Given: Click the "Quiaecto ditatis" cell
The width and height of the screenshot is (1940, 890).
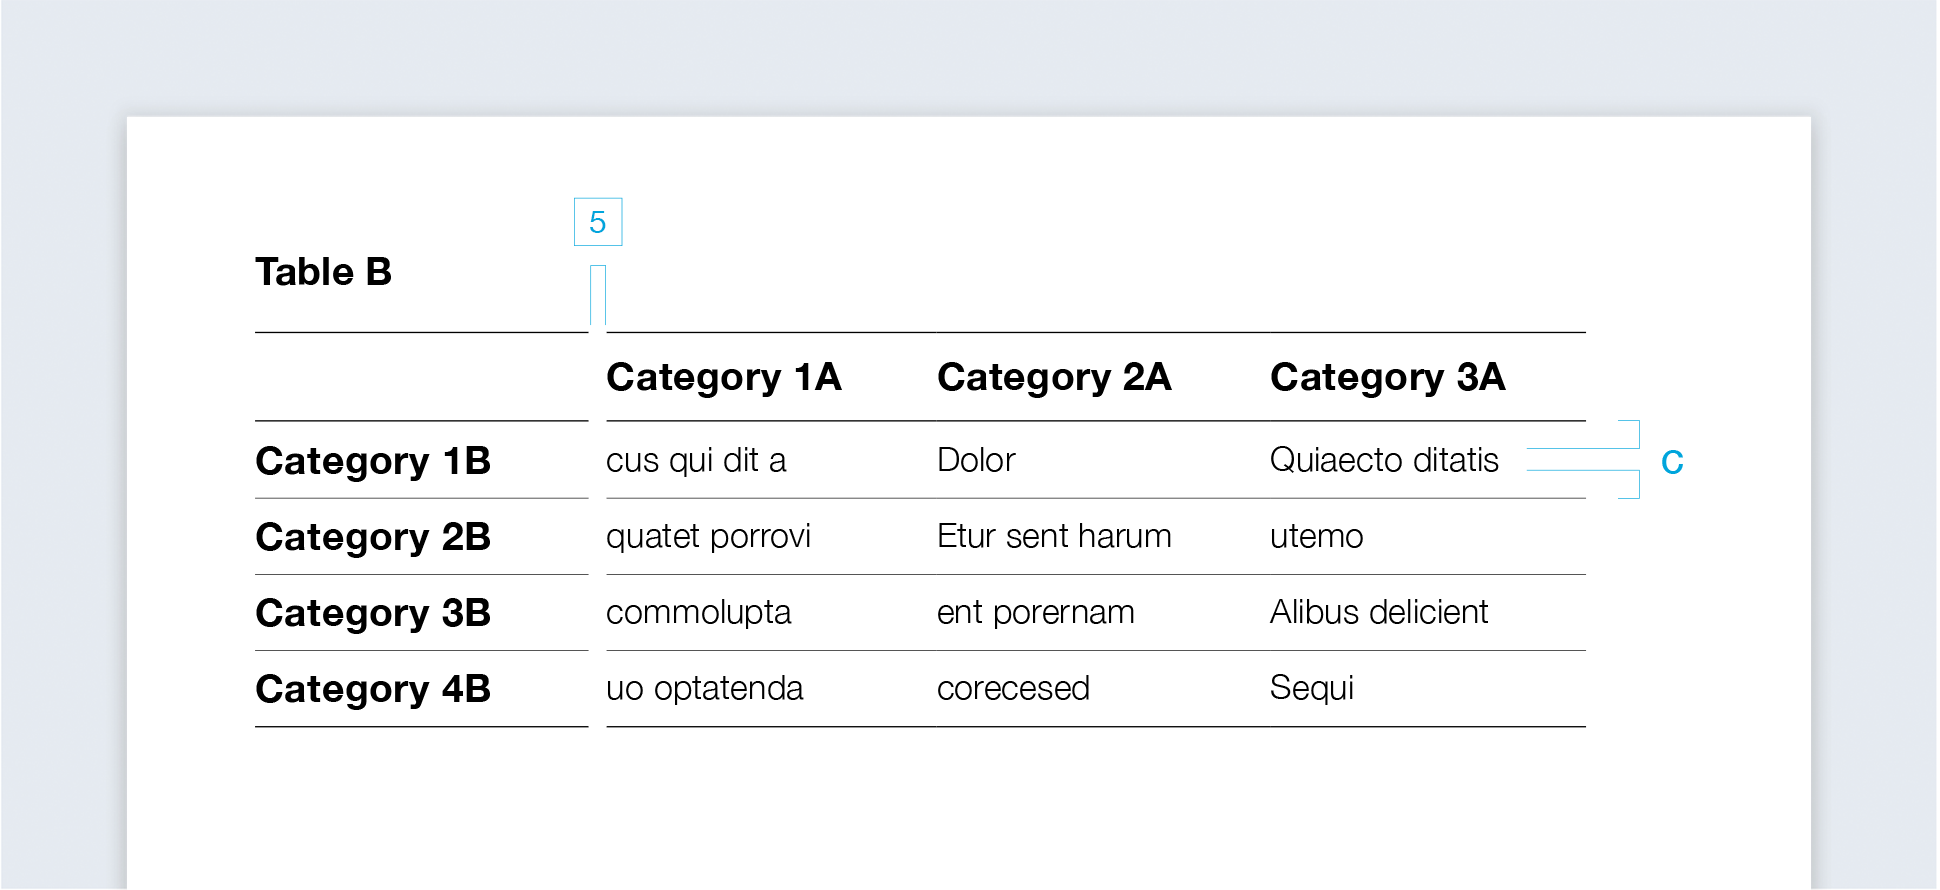Looking at the screenshot, I should point(1384,460).
